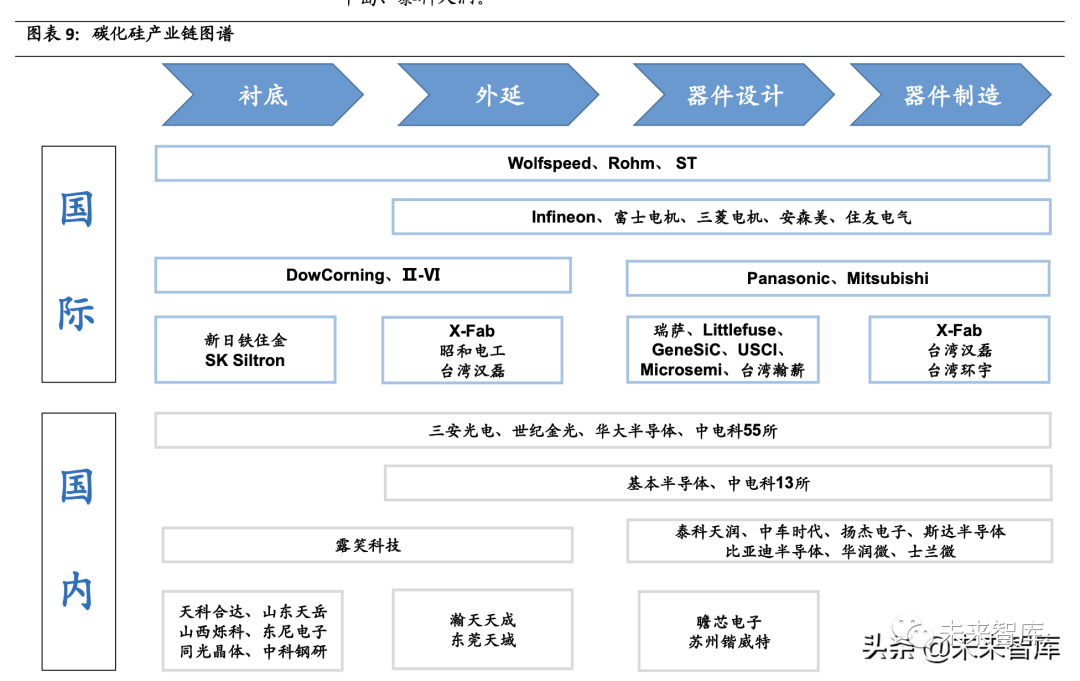The width and height of the screenshot is (1080, 681).
Task: Toggle the Panasonic、Mitsubishi box
Action: point(836,278)
